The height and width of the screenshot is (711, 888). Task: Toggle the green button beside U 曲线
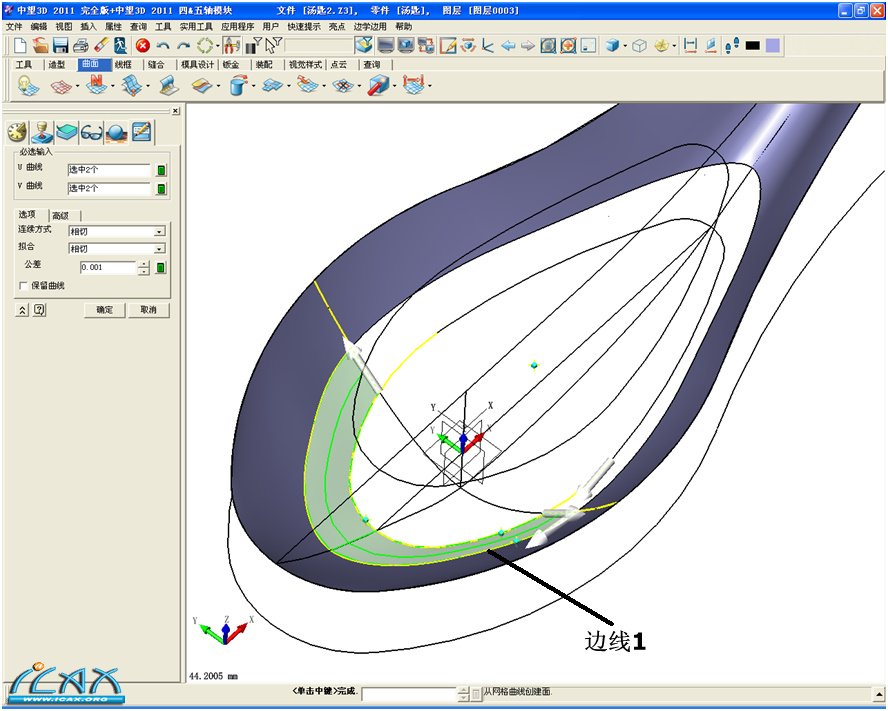[161, 170]
